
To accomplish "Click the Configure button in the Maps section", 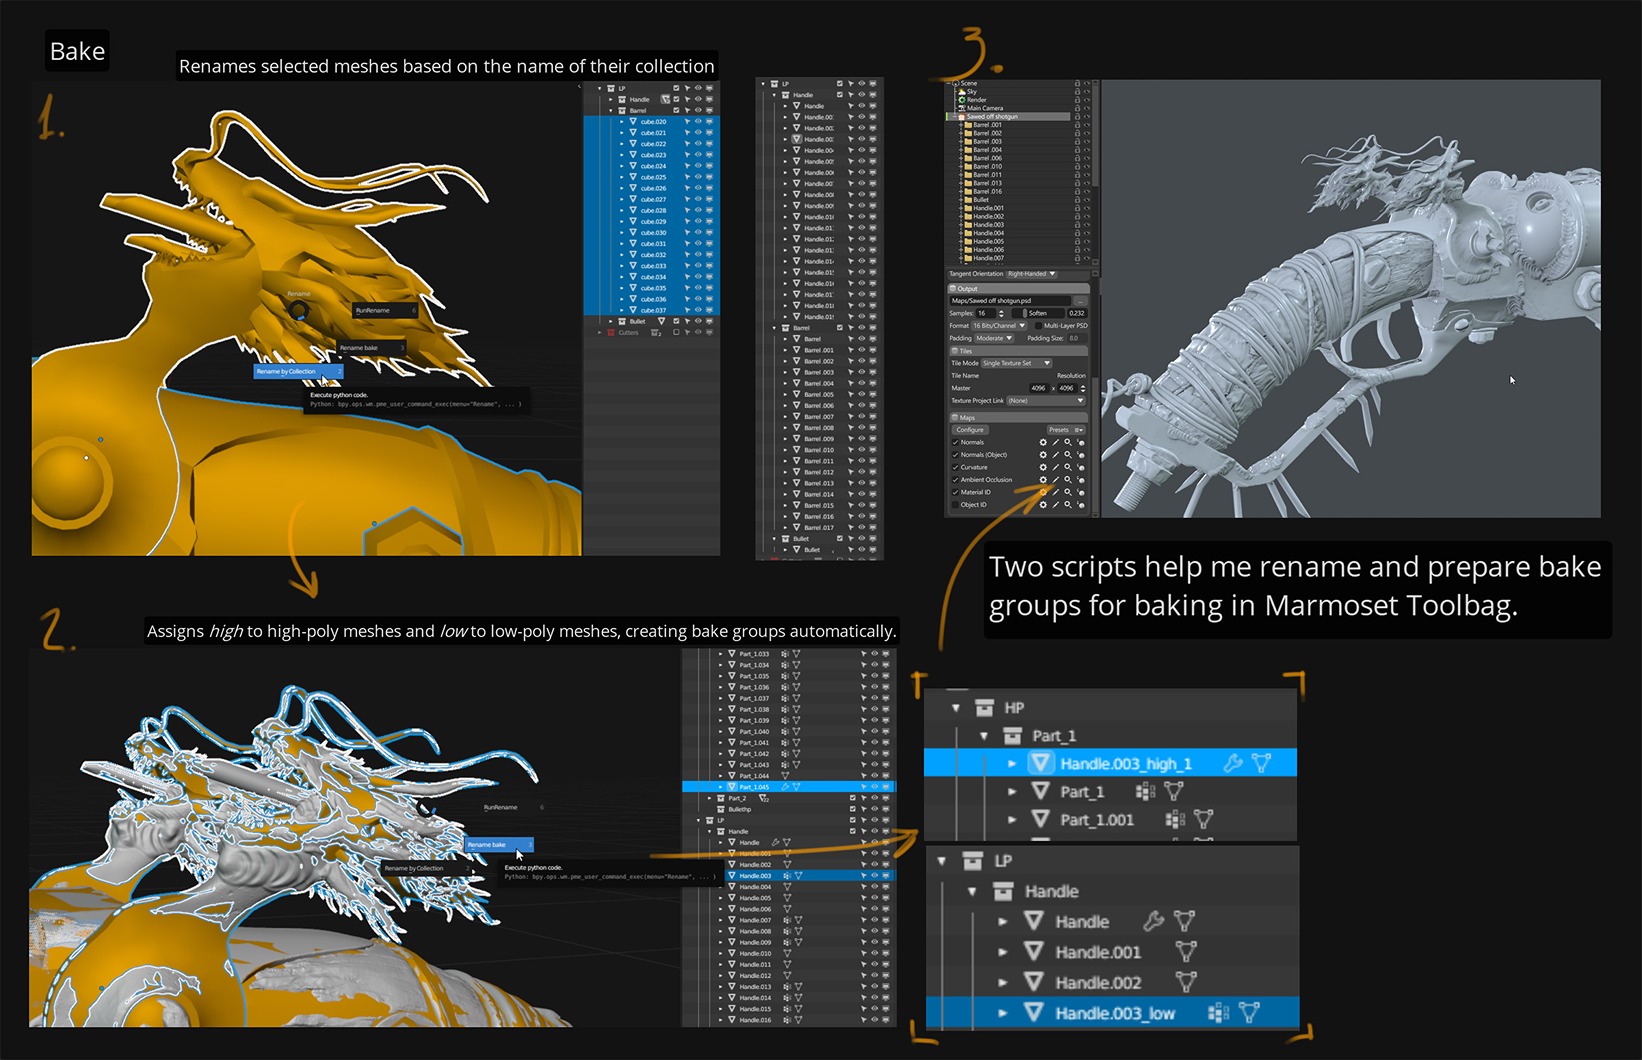I will (970, 430).
